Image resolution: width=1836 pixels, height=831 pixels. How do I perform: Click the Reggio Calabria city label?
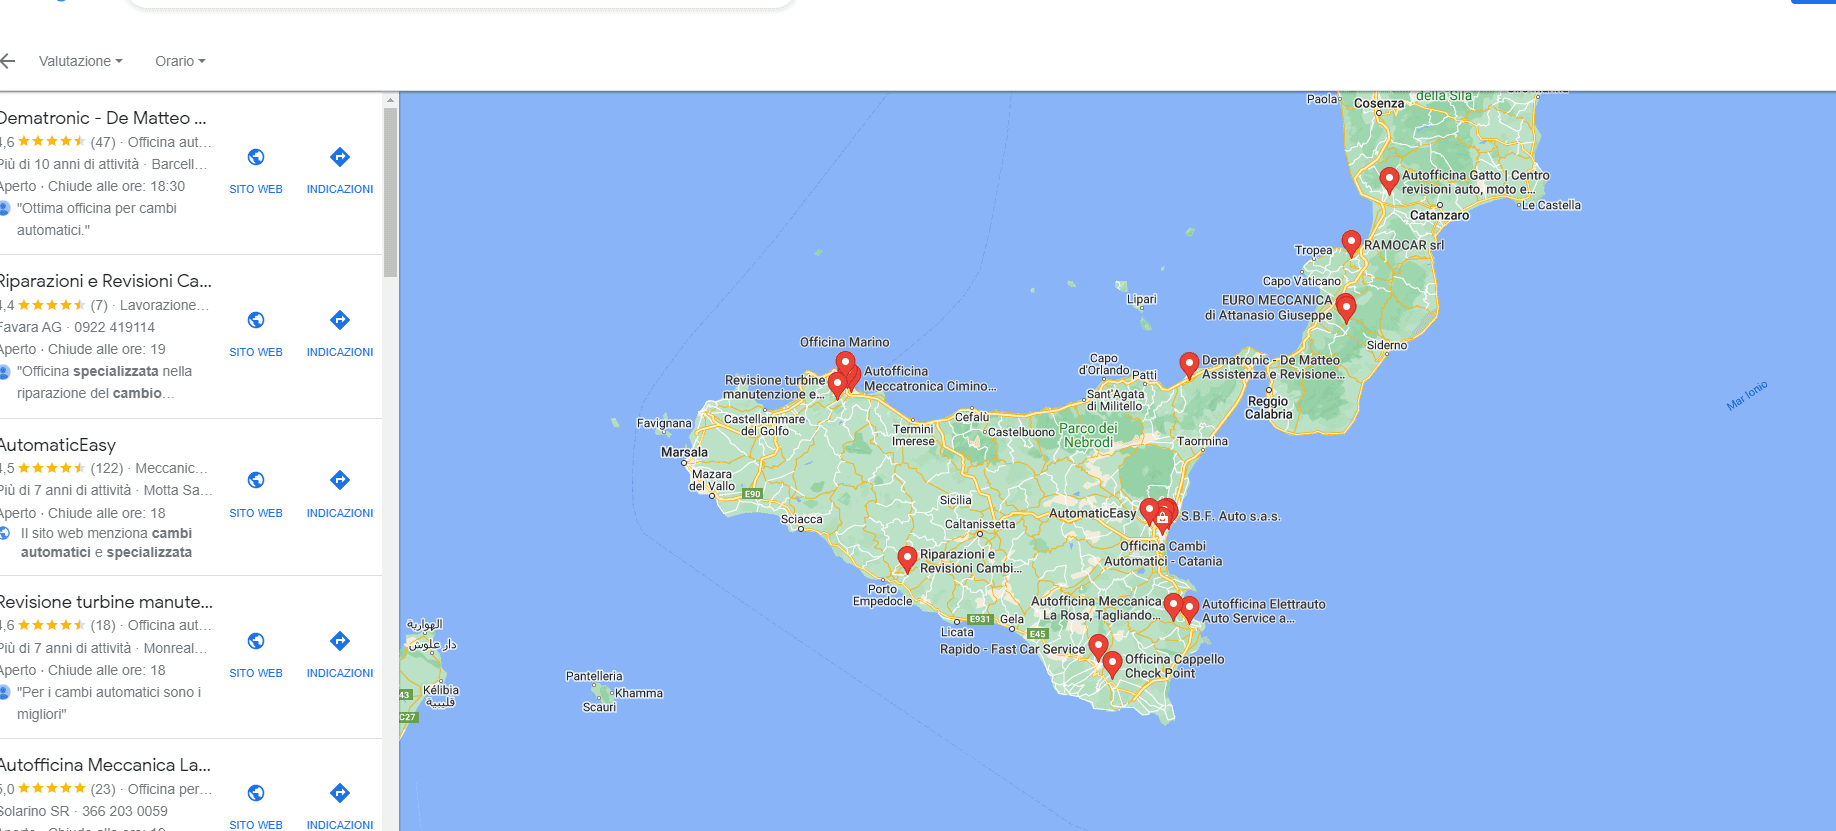pos(1268,408)
